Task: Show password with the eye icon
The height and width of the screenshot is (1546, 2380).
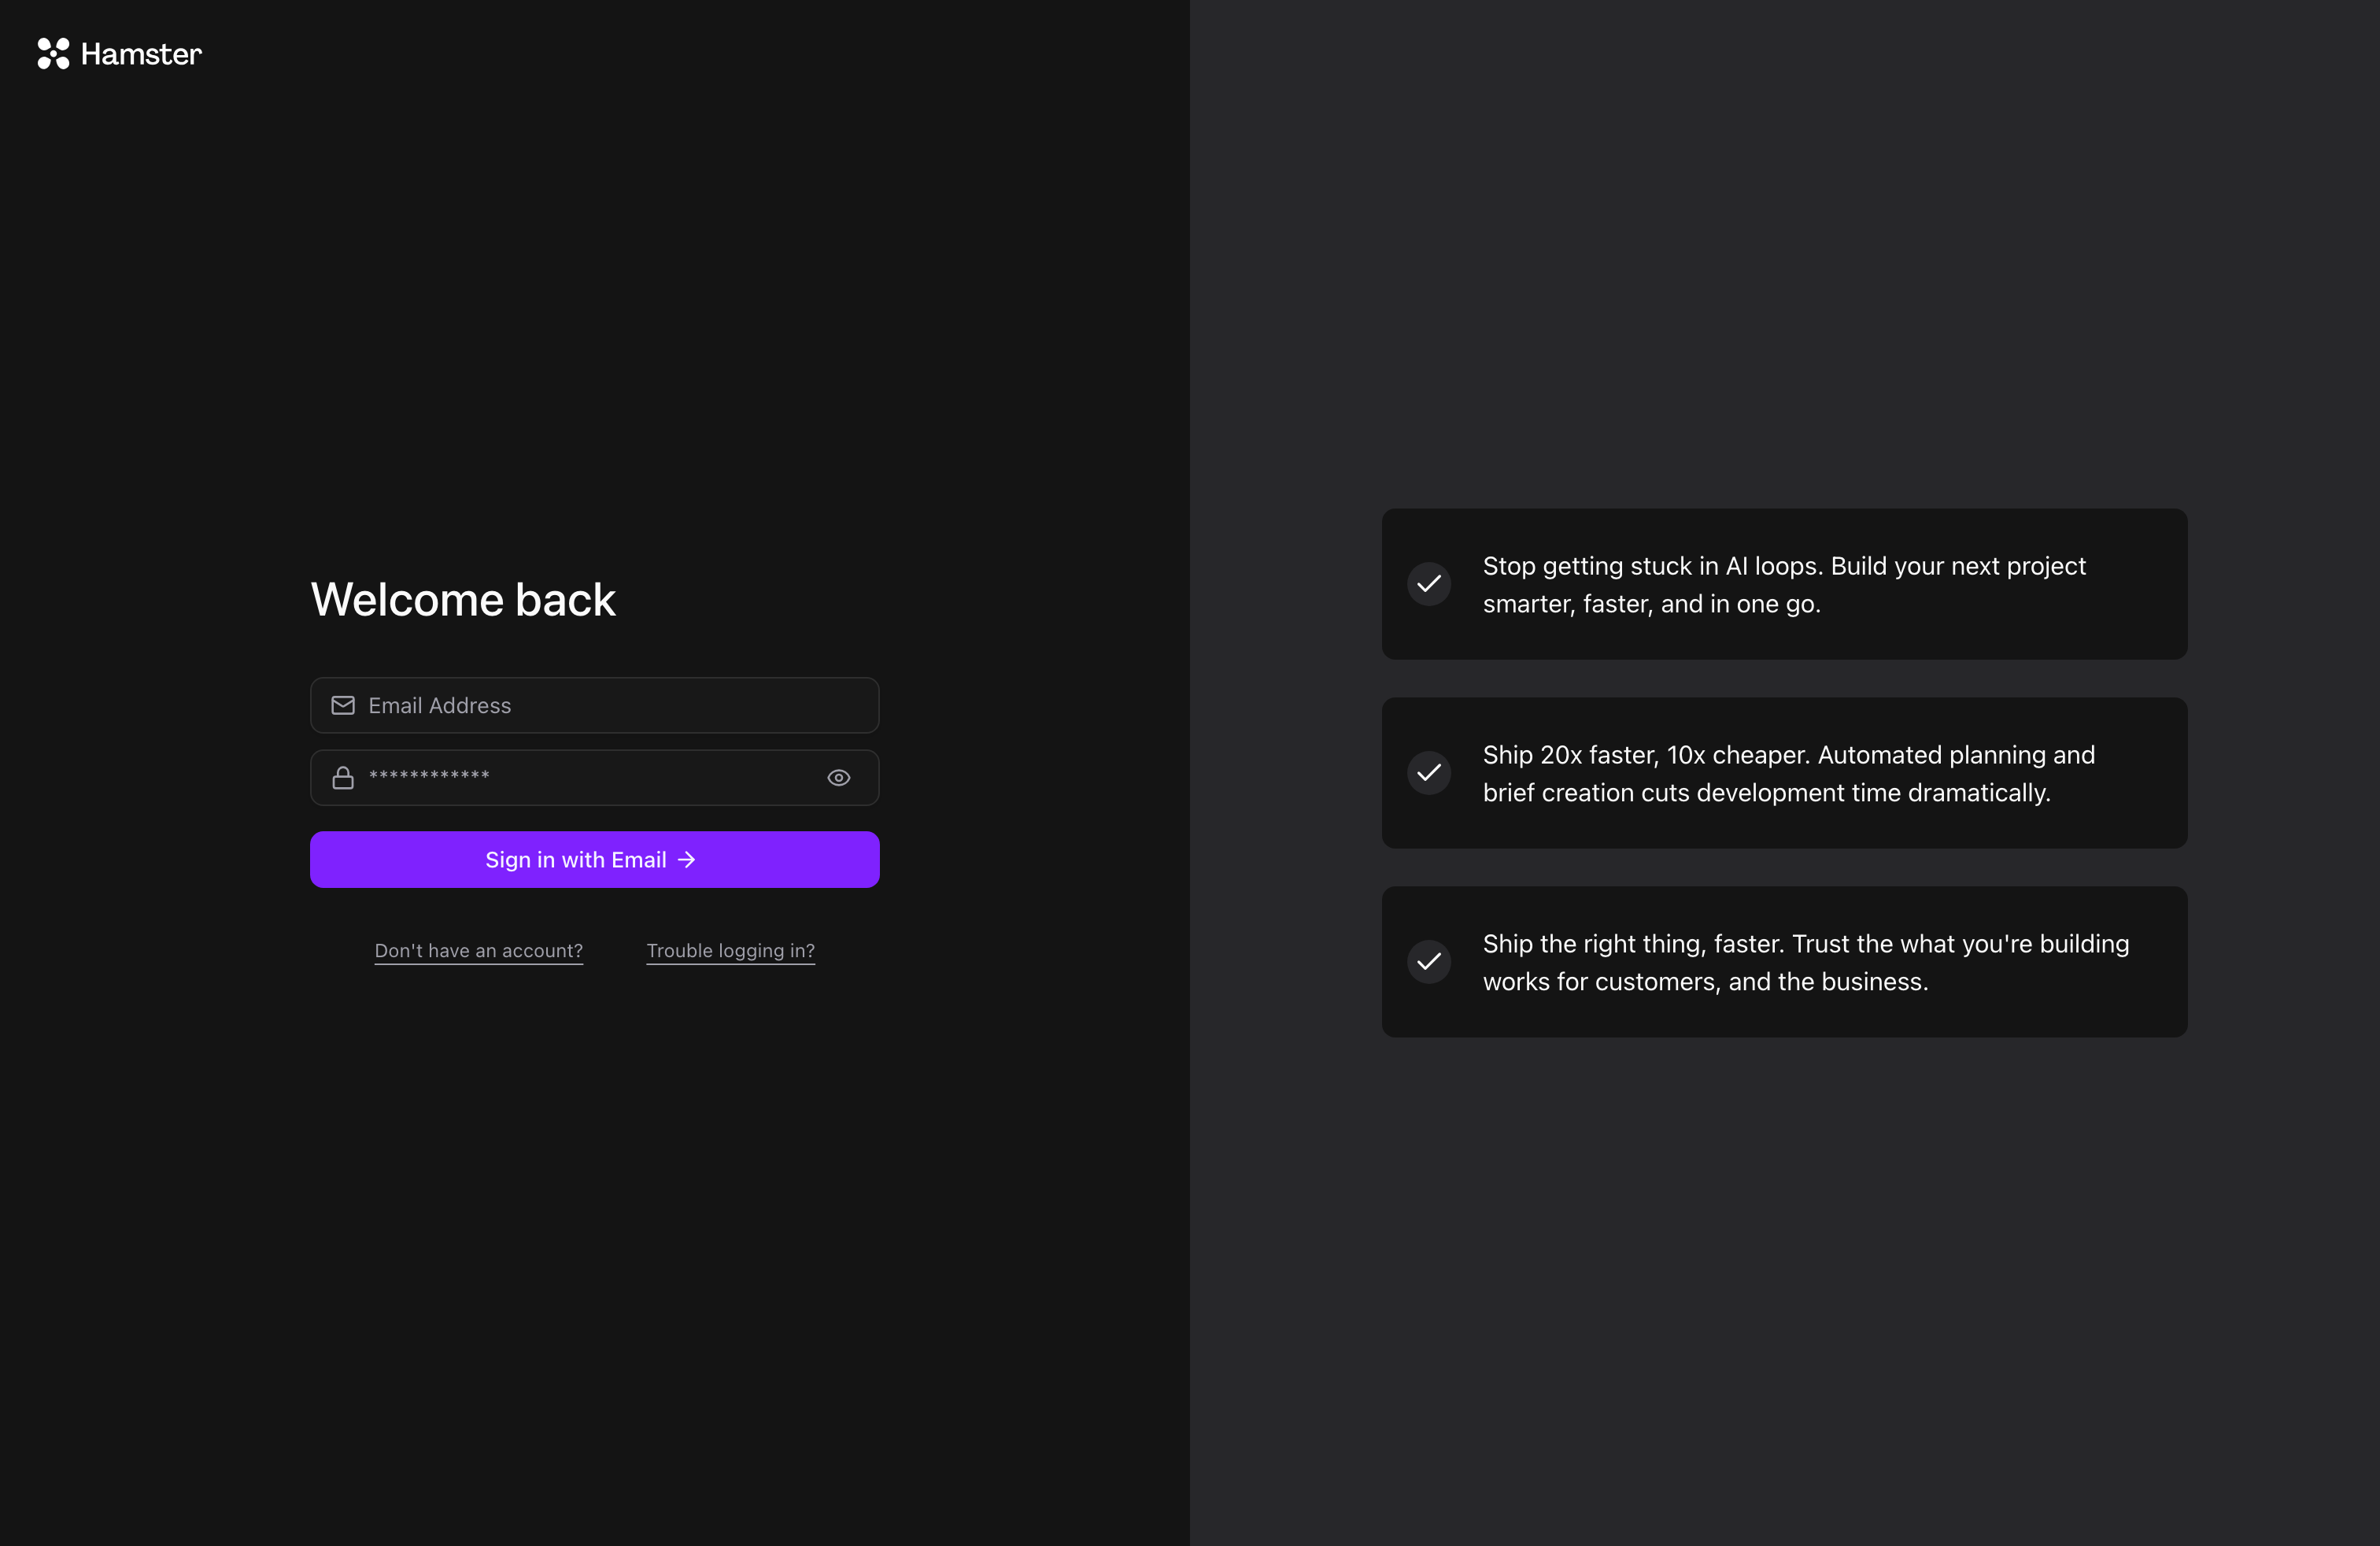Action: 838,778
